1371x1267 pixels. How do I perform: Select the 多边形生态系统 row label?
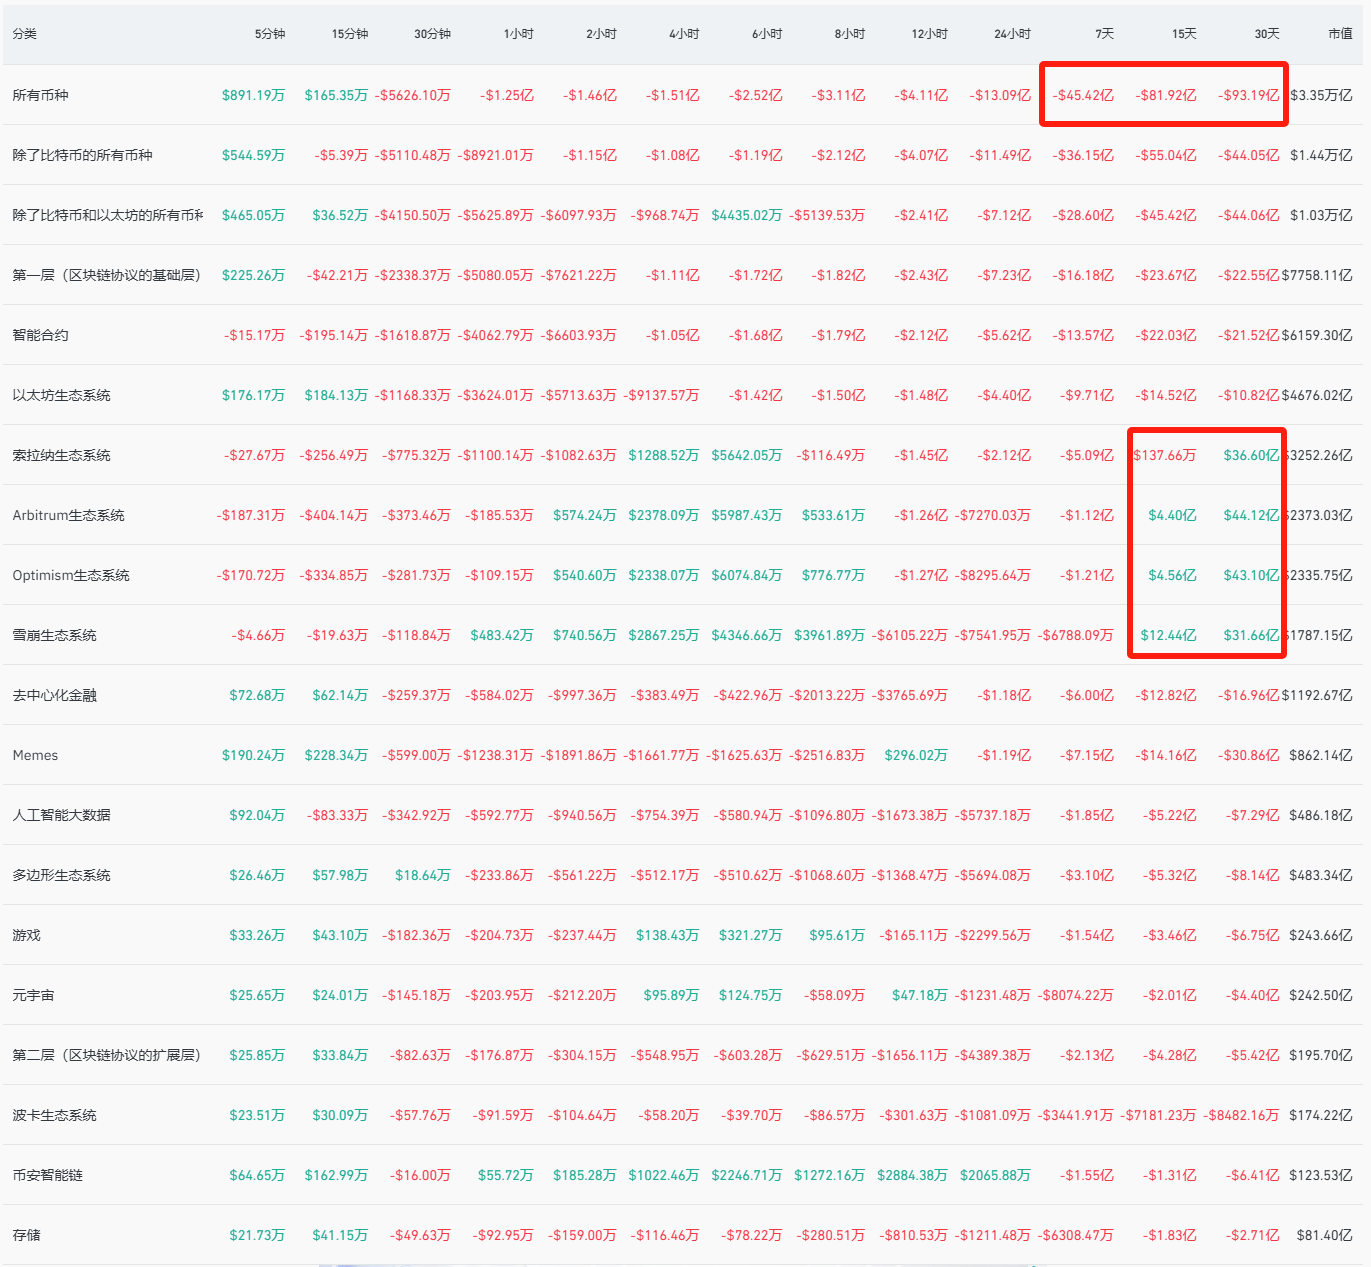point(61,875)
